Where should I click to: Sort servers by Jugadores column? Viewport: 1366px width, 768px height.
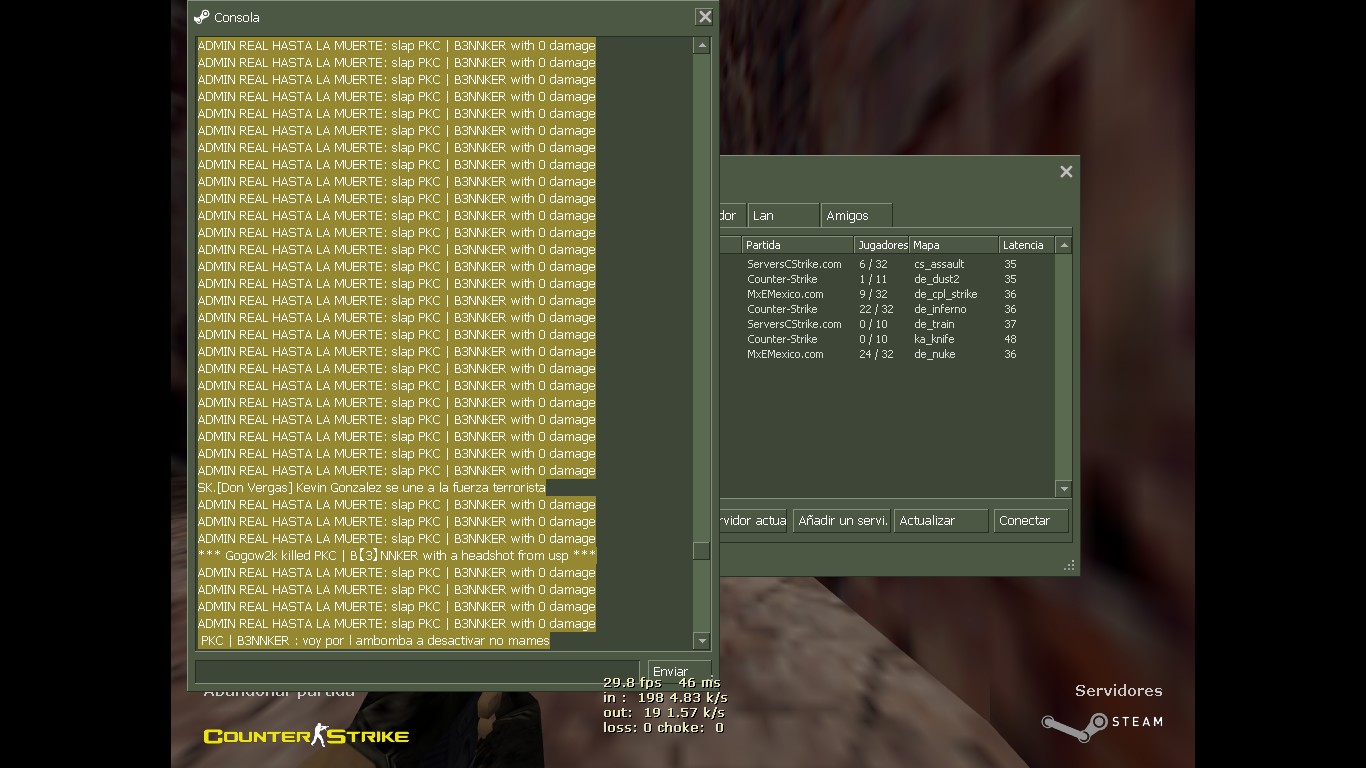[882, 245]
